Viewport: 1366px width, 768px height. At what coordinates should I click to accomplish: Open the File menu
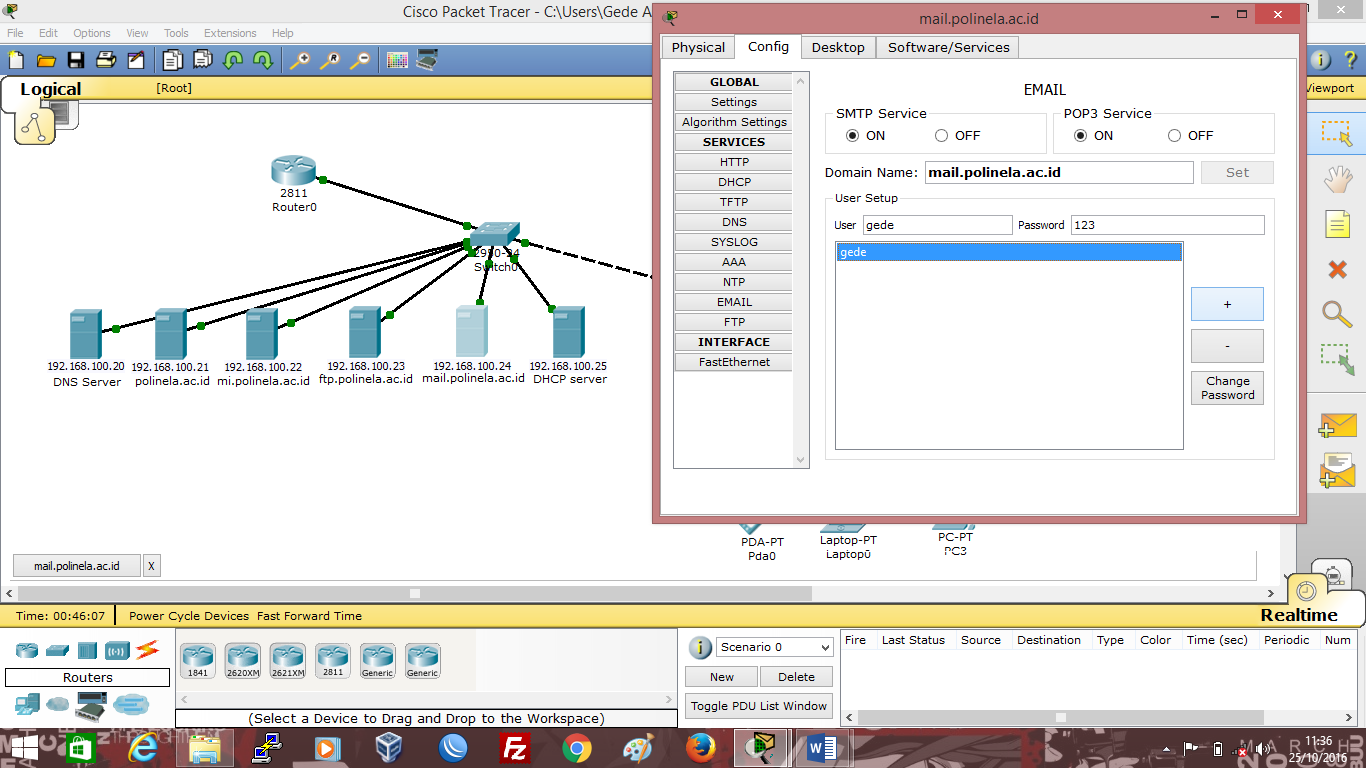(15, 33)
